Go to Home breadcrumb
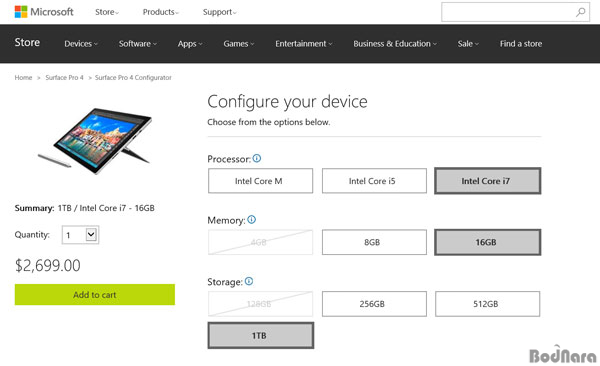The image size is (600, 366). pos(23,77)
